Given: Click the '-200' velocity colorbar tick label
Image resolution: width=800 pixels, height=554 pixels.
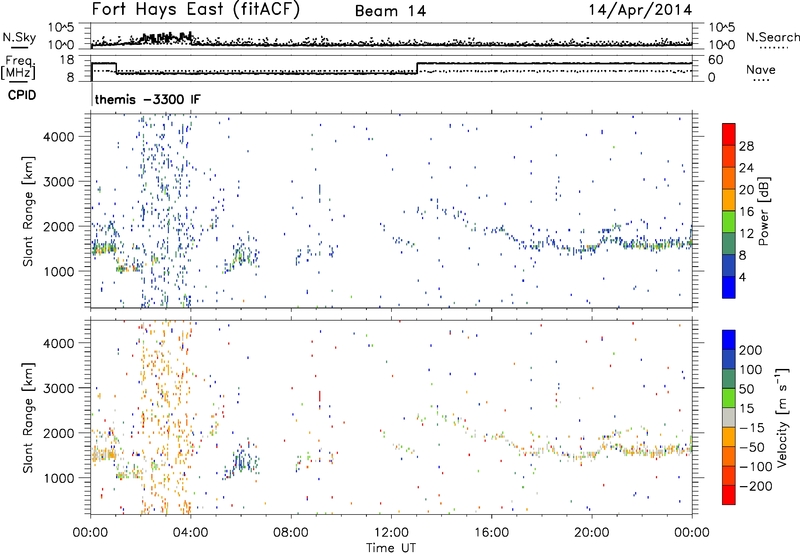Looking at the screenshot, I should pos(754,486).
